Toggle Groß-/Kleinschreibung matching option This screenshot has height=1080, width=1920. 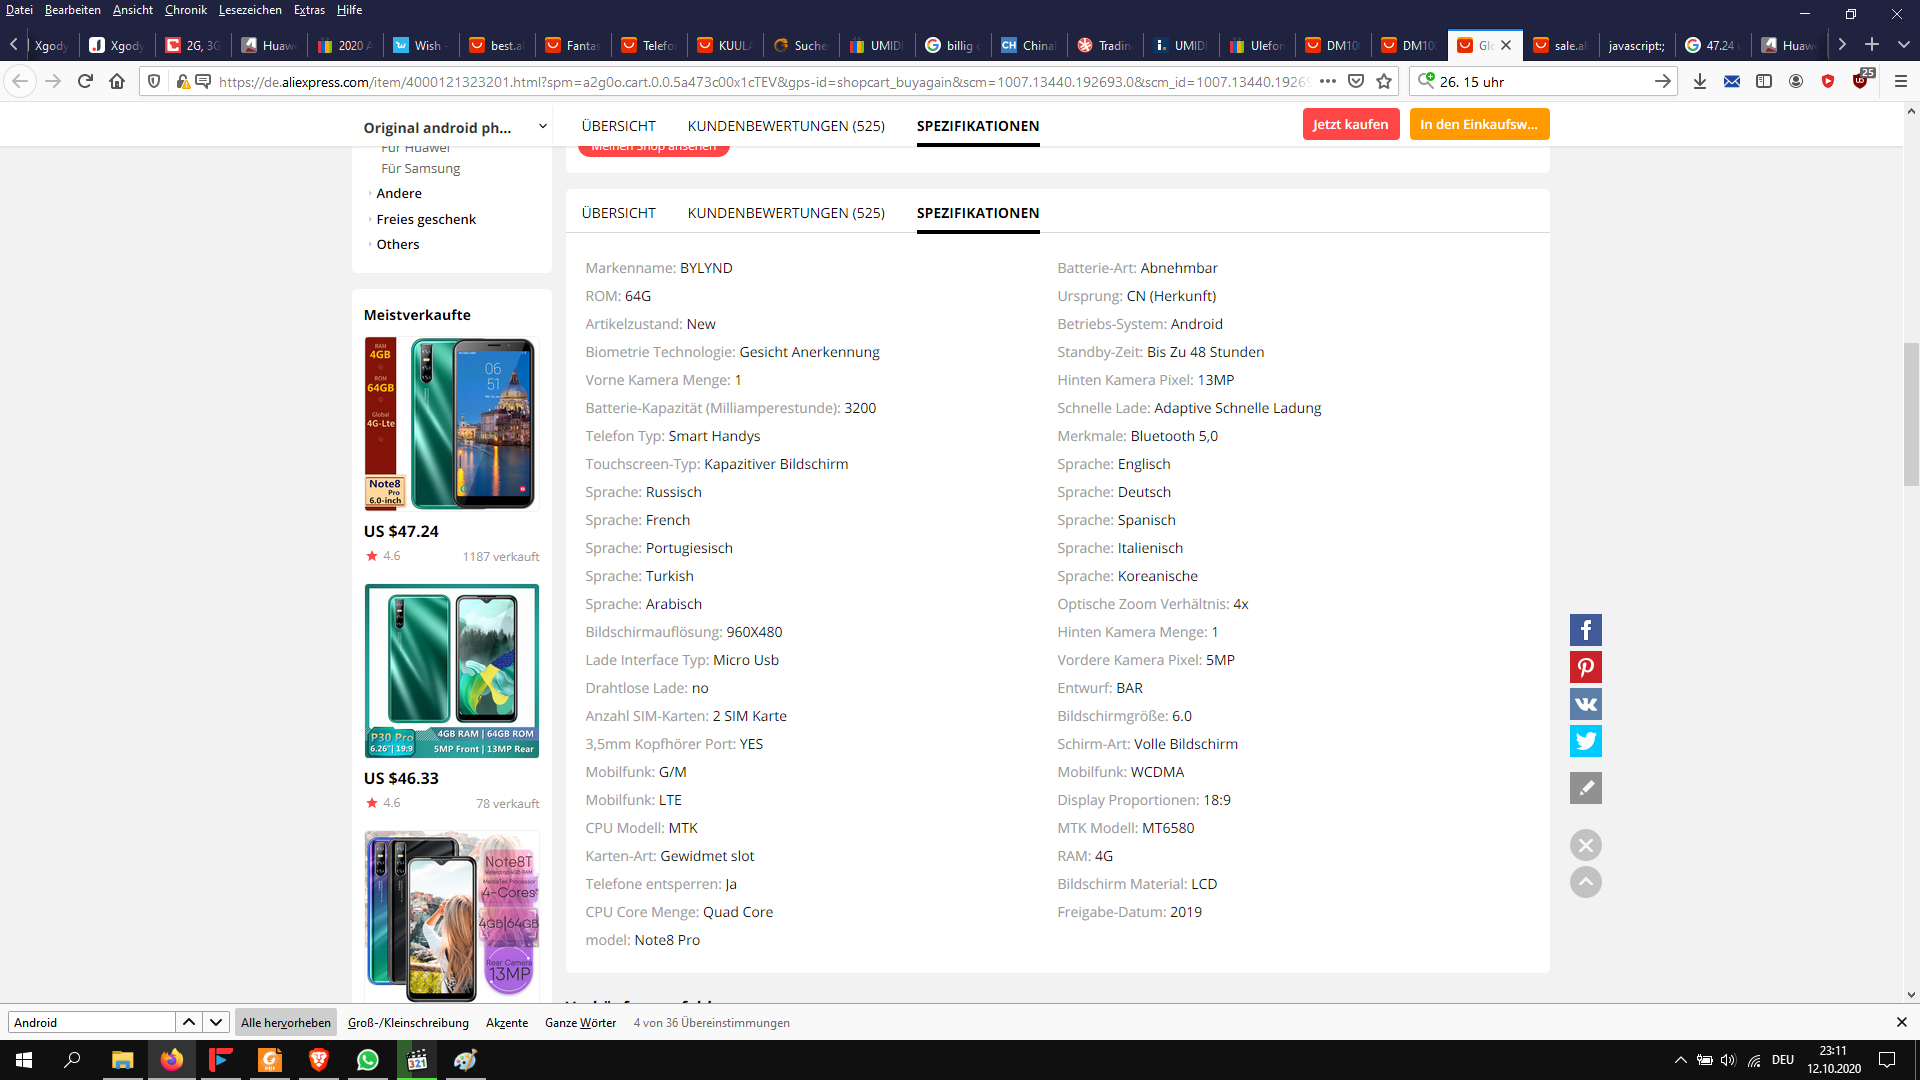(408, 1022)
